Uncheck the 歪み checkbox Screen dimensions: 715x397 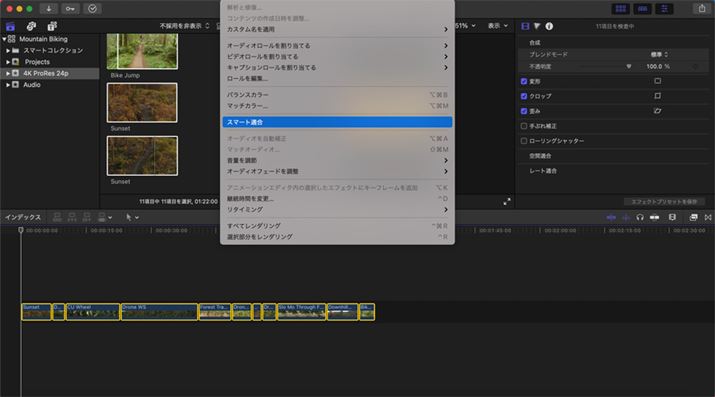point(523,111)
